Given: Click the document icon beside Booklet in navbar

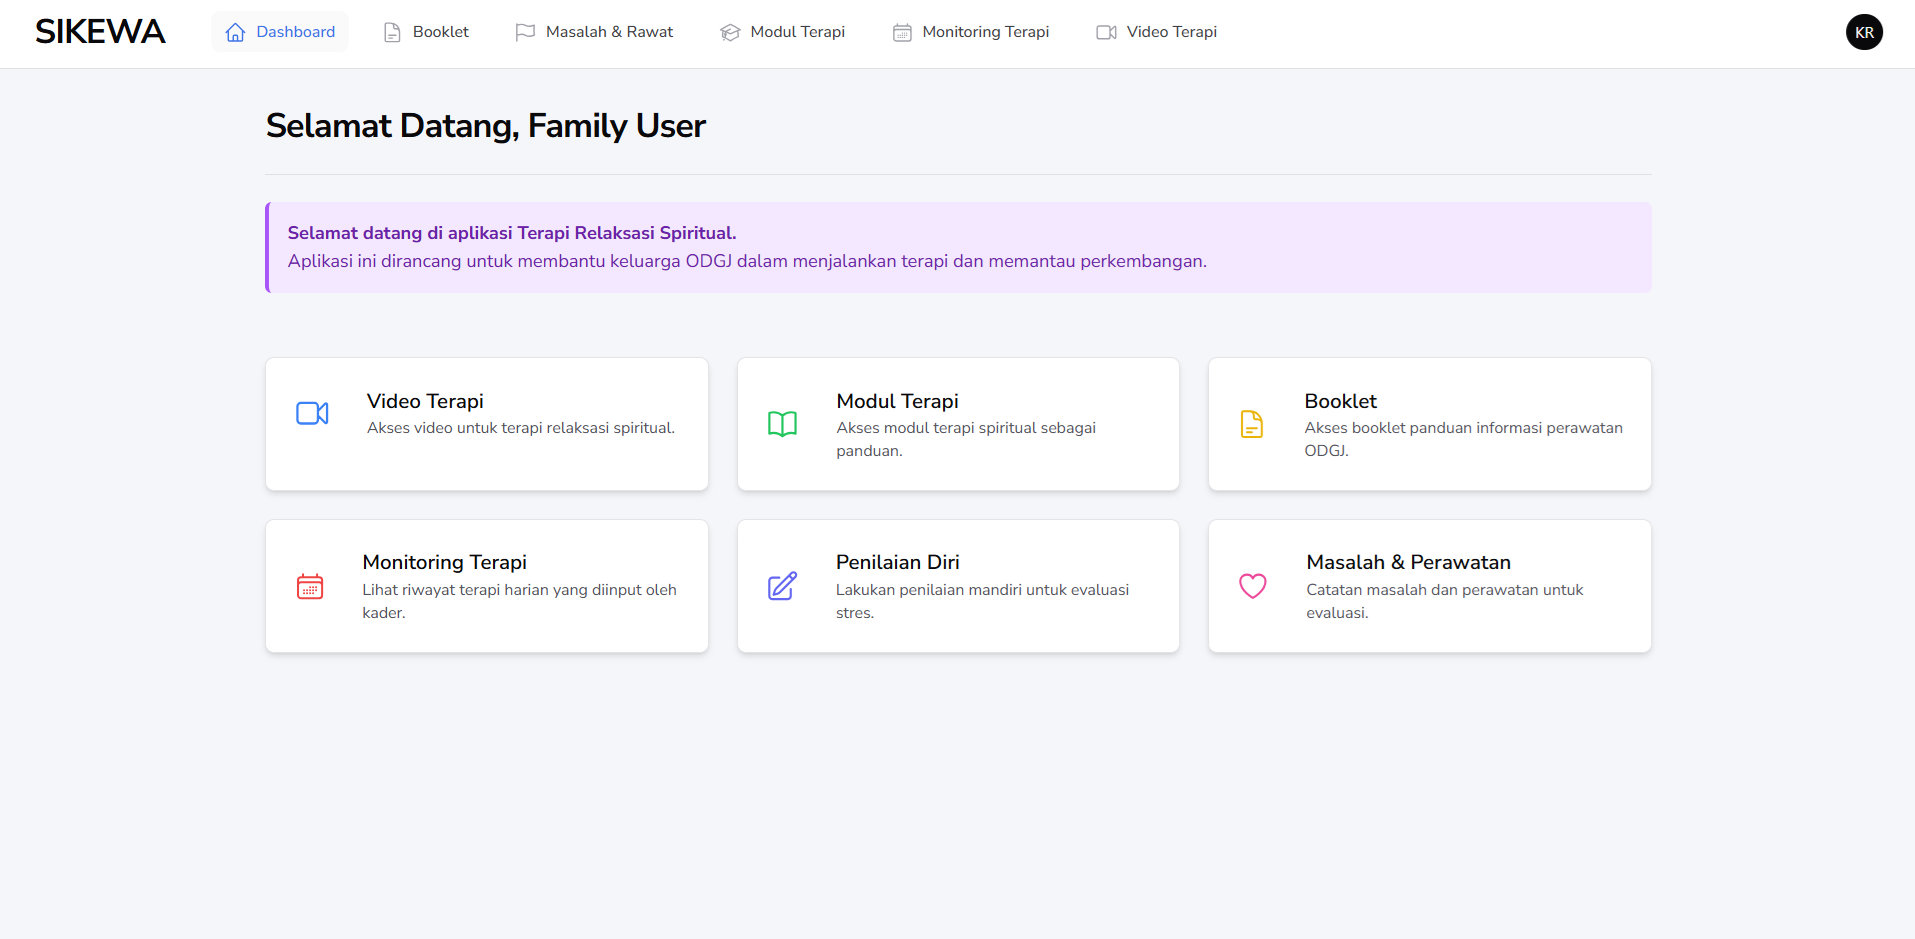Looking at the screenshot, I should [x=392, y=32].
